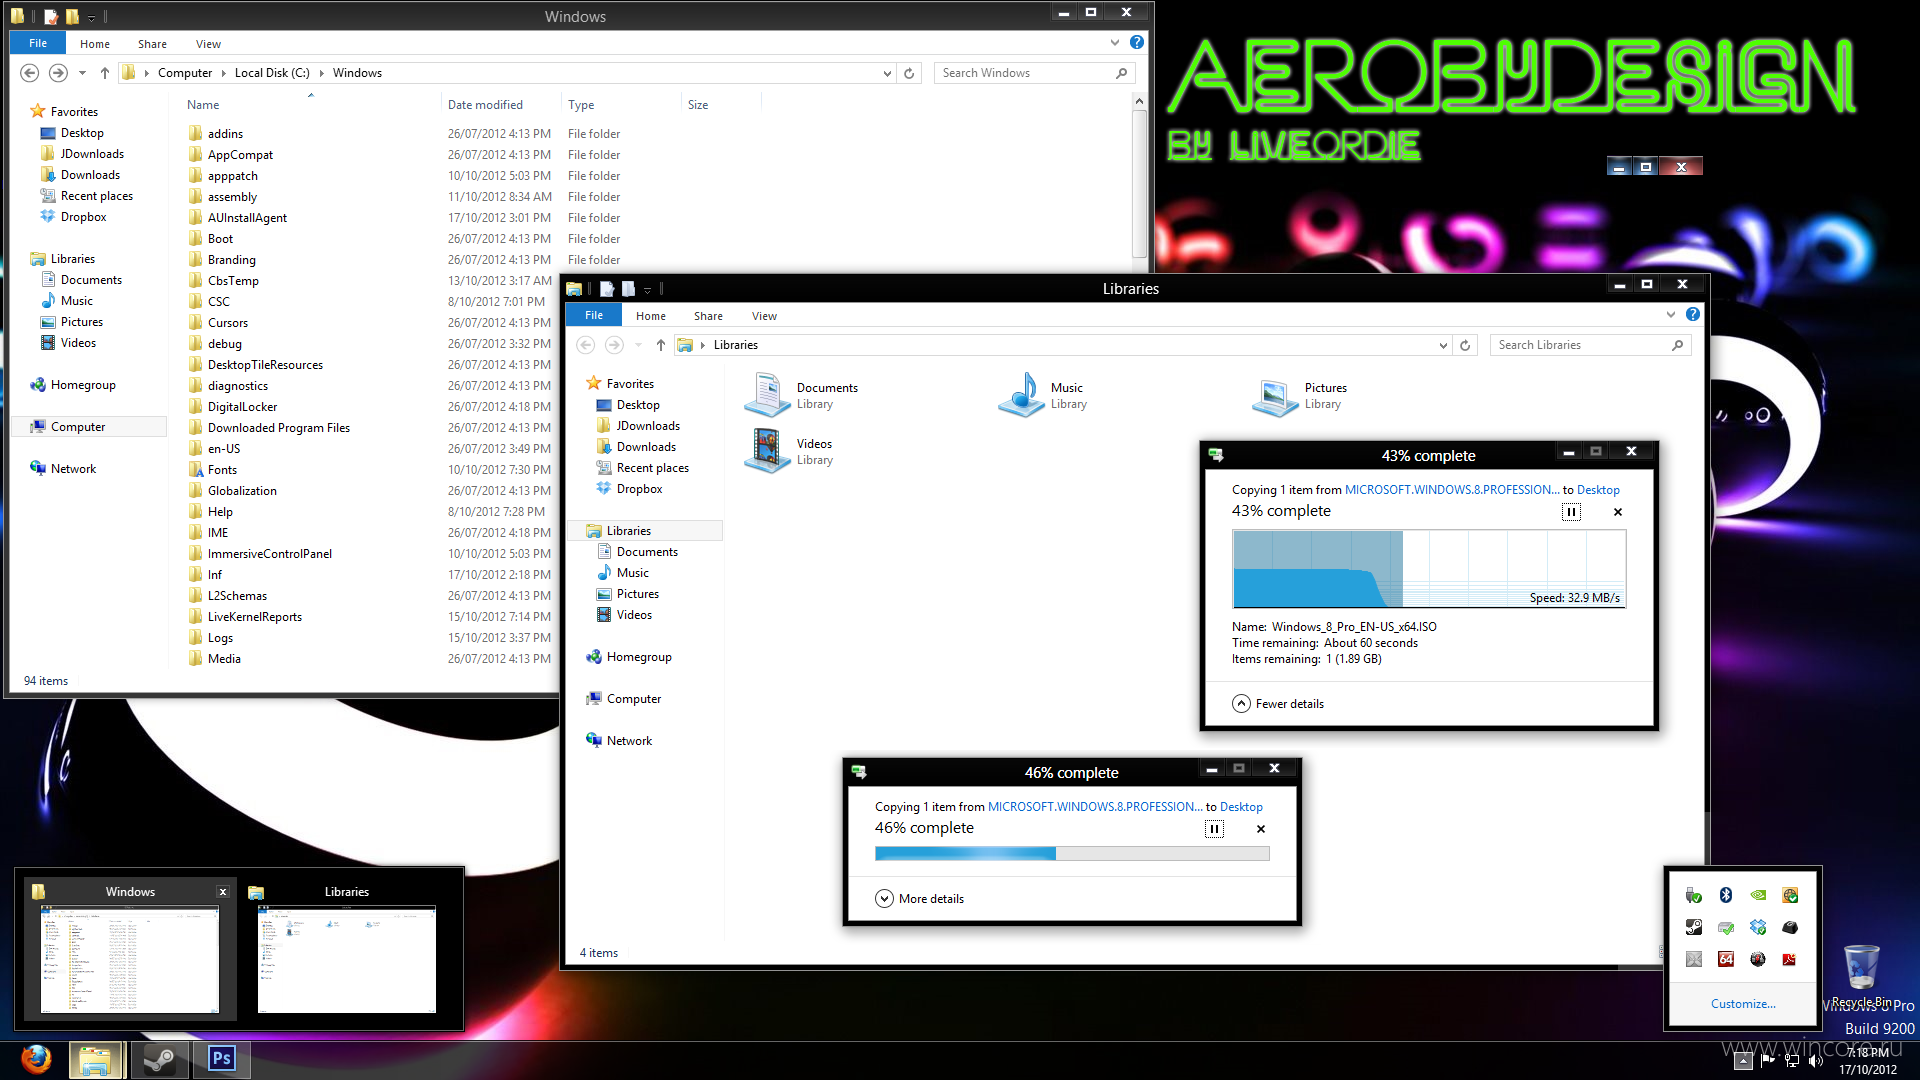Cancel the 43% copy with inner X
This screenshot has width=1920, height=1080.
pos(1618,512)
